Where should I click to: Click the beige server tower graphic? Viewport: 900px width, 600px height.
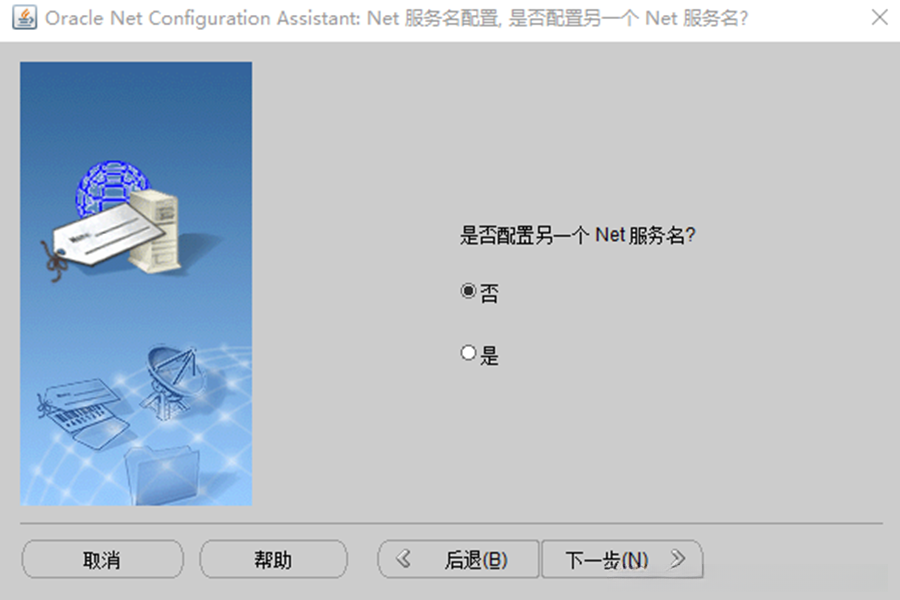[x=156, y=230]
